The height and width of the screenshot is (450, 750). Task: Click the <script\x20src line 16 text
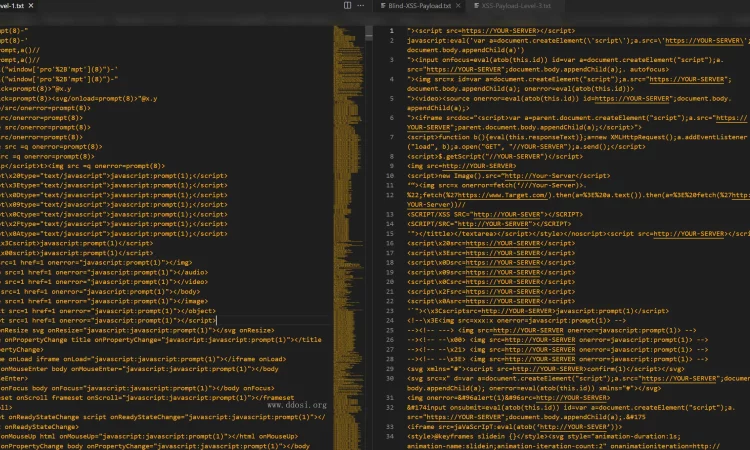(491, 243)
